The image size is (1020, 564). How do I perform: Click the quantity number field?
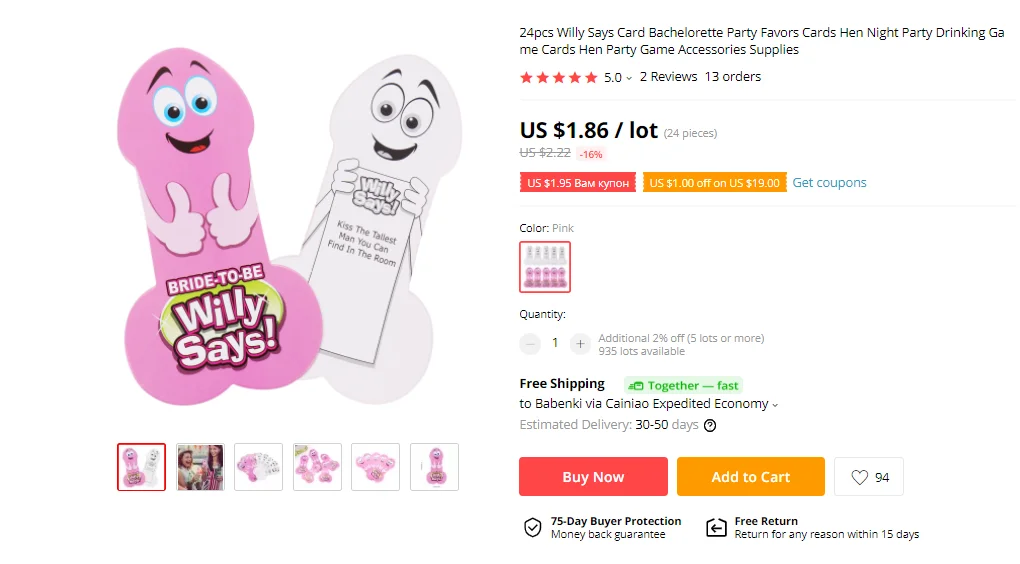(x=555, y=343)
